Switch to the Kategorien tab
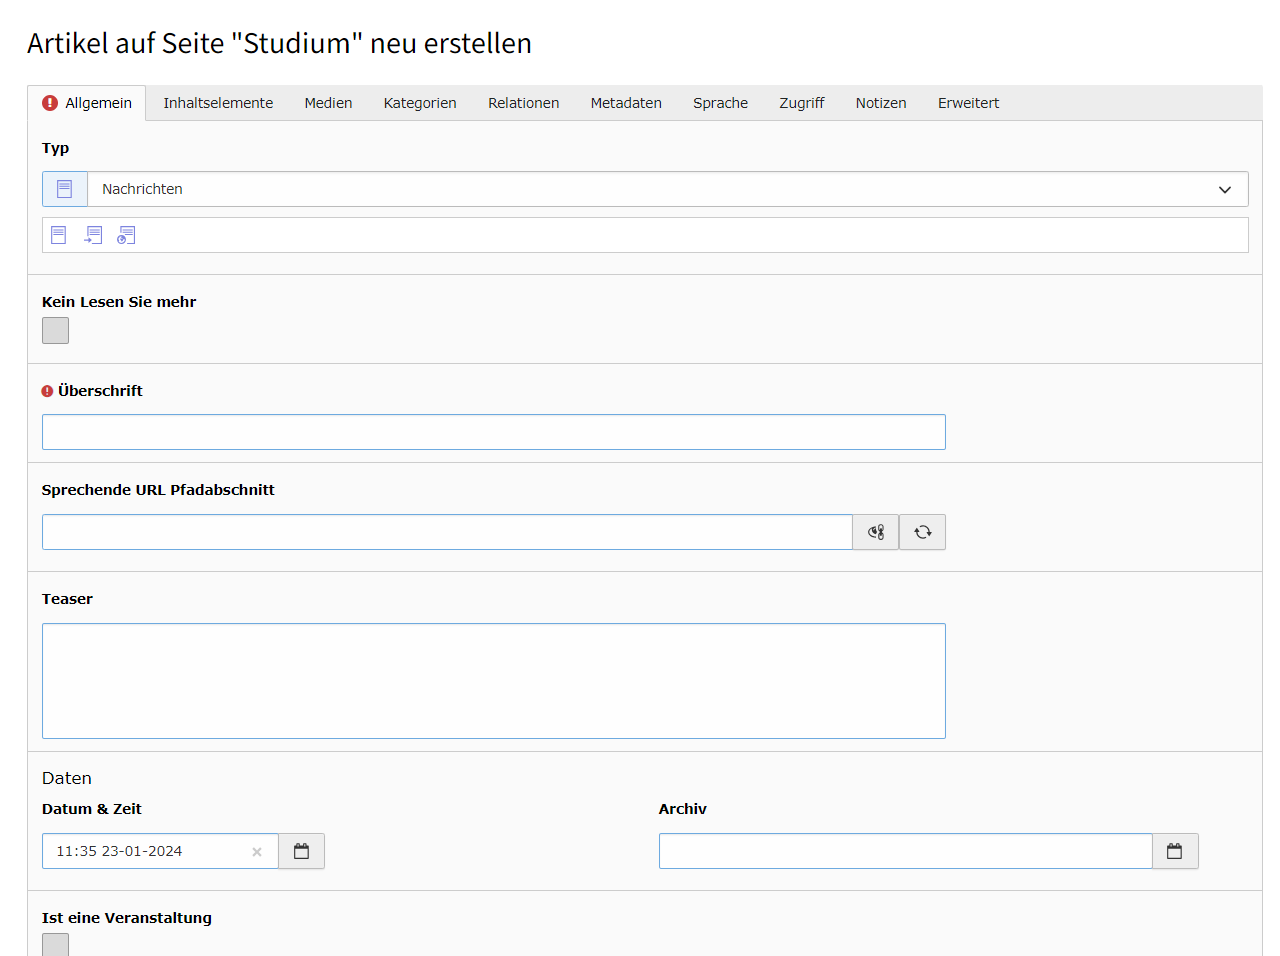Screen dimensions: 1280x956 [x=420, y=103]
